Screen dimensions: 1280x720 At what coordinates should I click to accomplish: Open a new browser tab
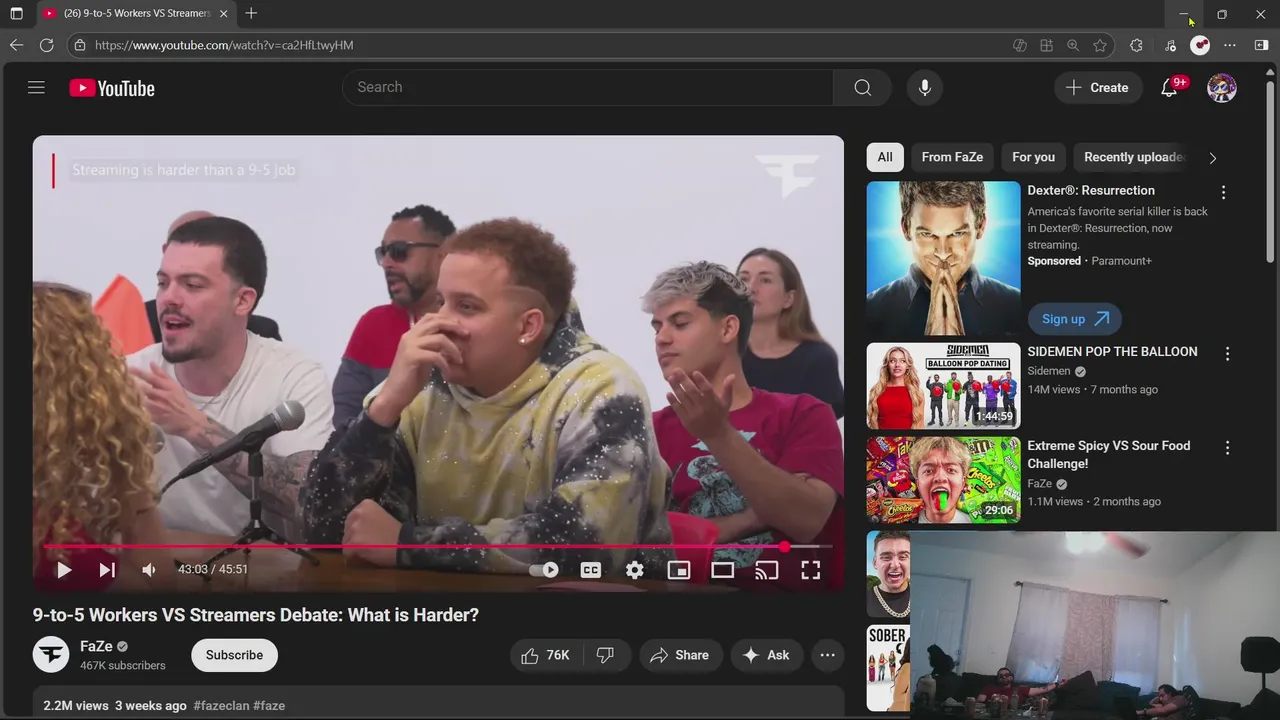click(x=251, y=14)
